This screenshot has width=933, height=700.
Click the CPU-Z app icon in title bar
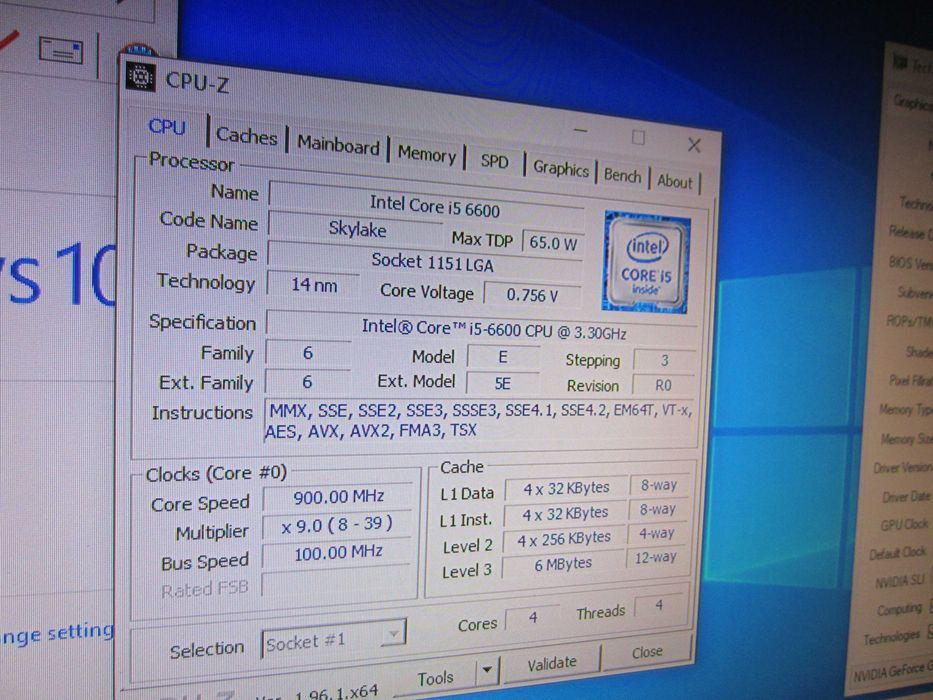point(141,77)
